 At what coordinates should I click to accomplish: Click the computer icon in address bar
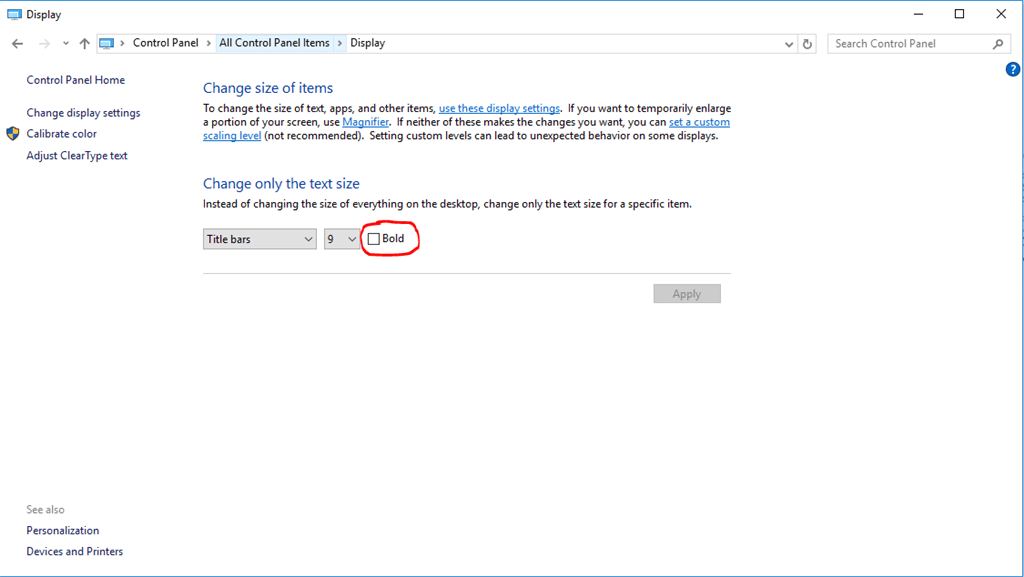106,43
